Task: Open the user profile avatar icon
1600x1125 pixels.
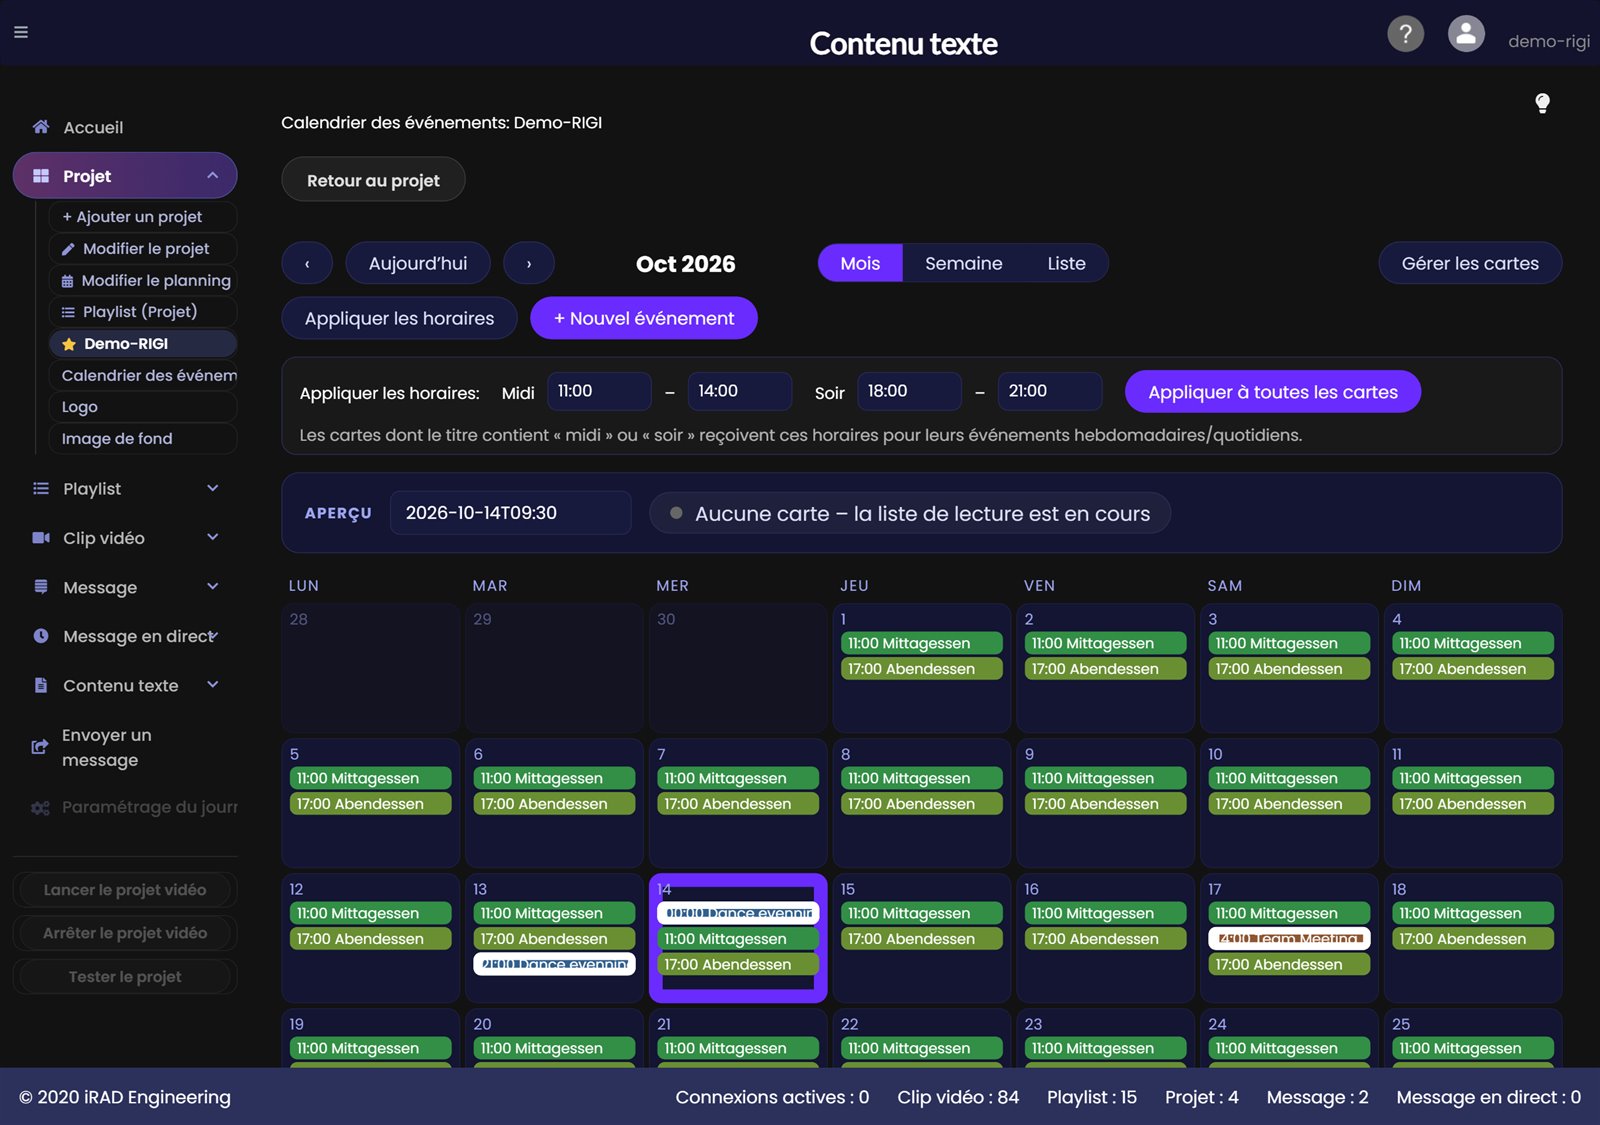Action: tap(1466, 34)
